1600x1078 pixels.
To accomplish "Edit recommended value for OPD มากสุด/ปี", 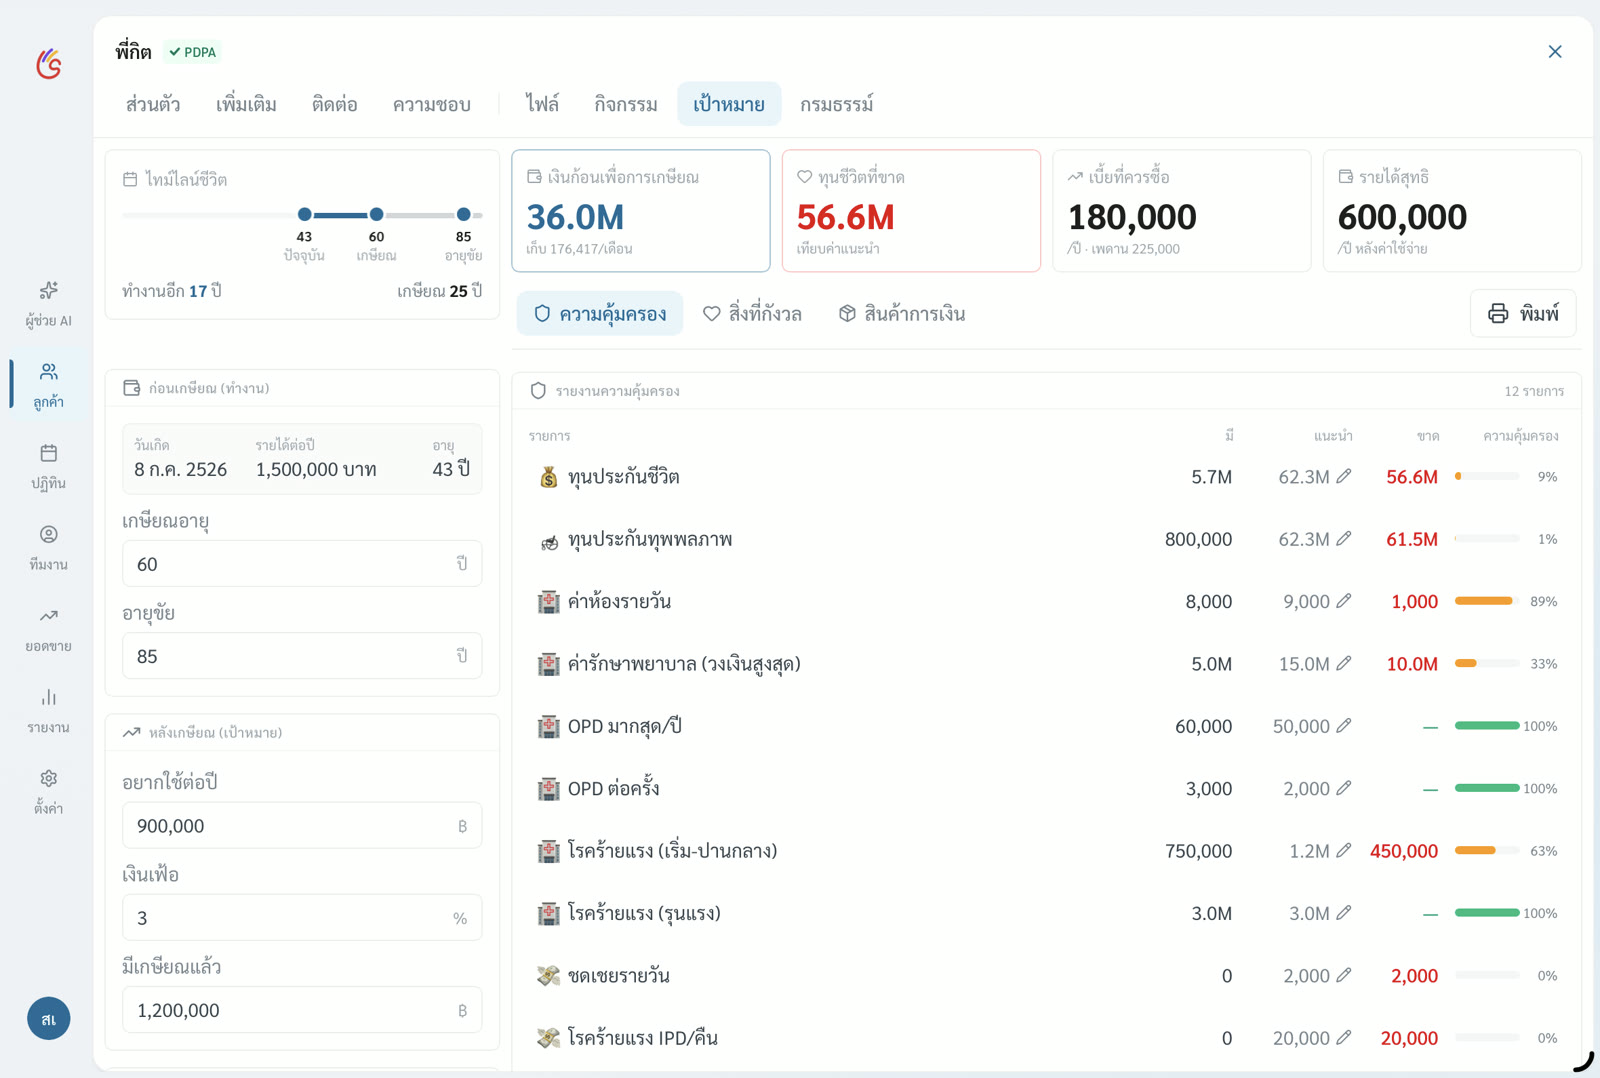I will 1344,726.
